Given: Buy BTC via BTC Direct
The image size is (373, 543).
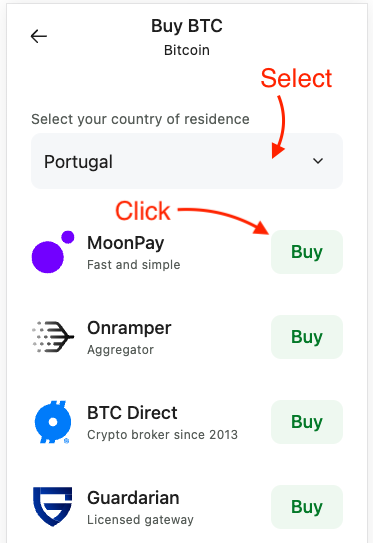Looking at the screenshot, I should pyautogui.click(x=307, y=422).
